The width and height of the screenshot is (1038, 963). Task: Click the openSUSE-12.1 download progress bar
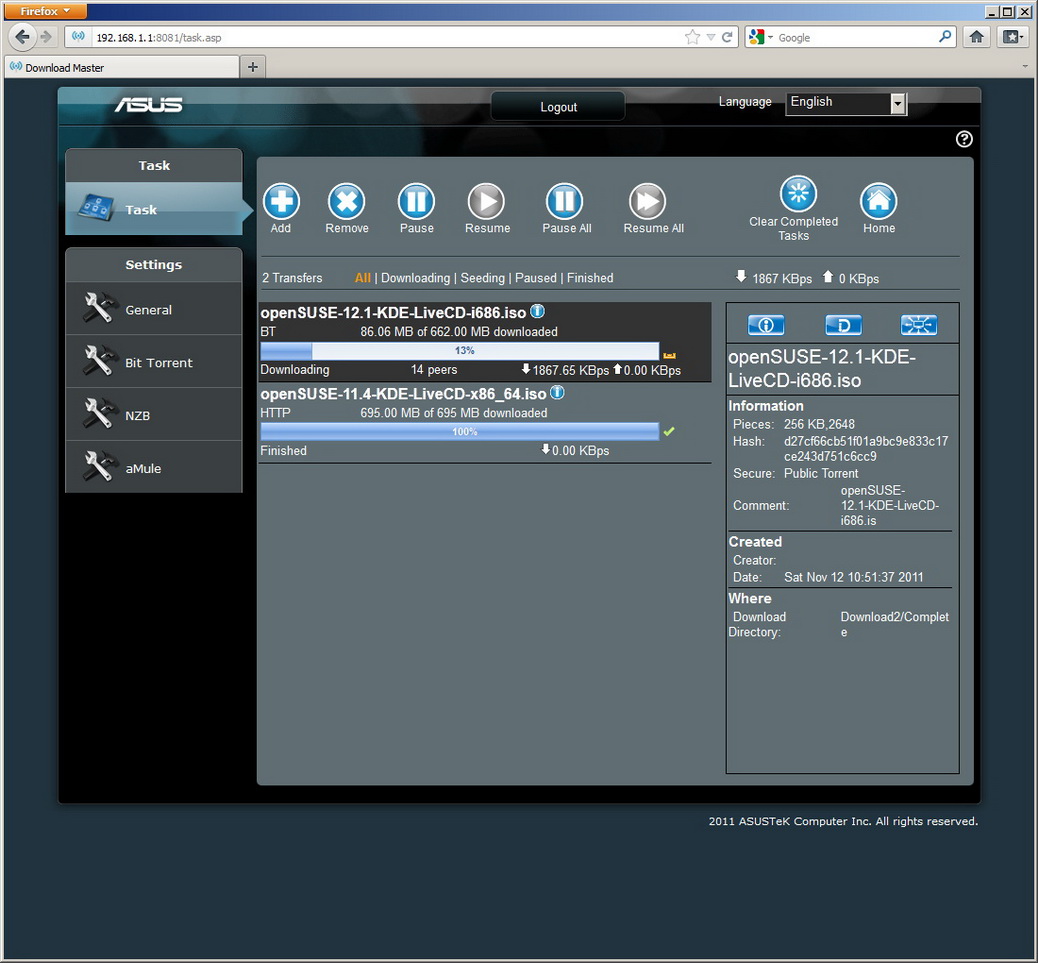459,351
